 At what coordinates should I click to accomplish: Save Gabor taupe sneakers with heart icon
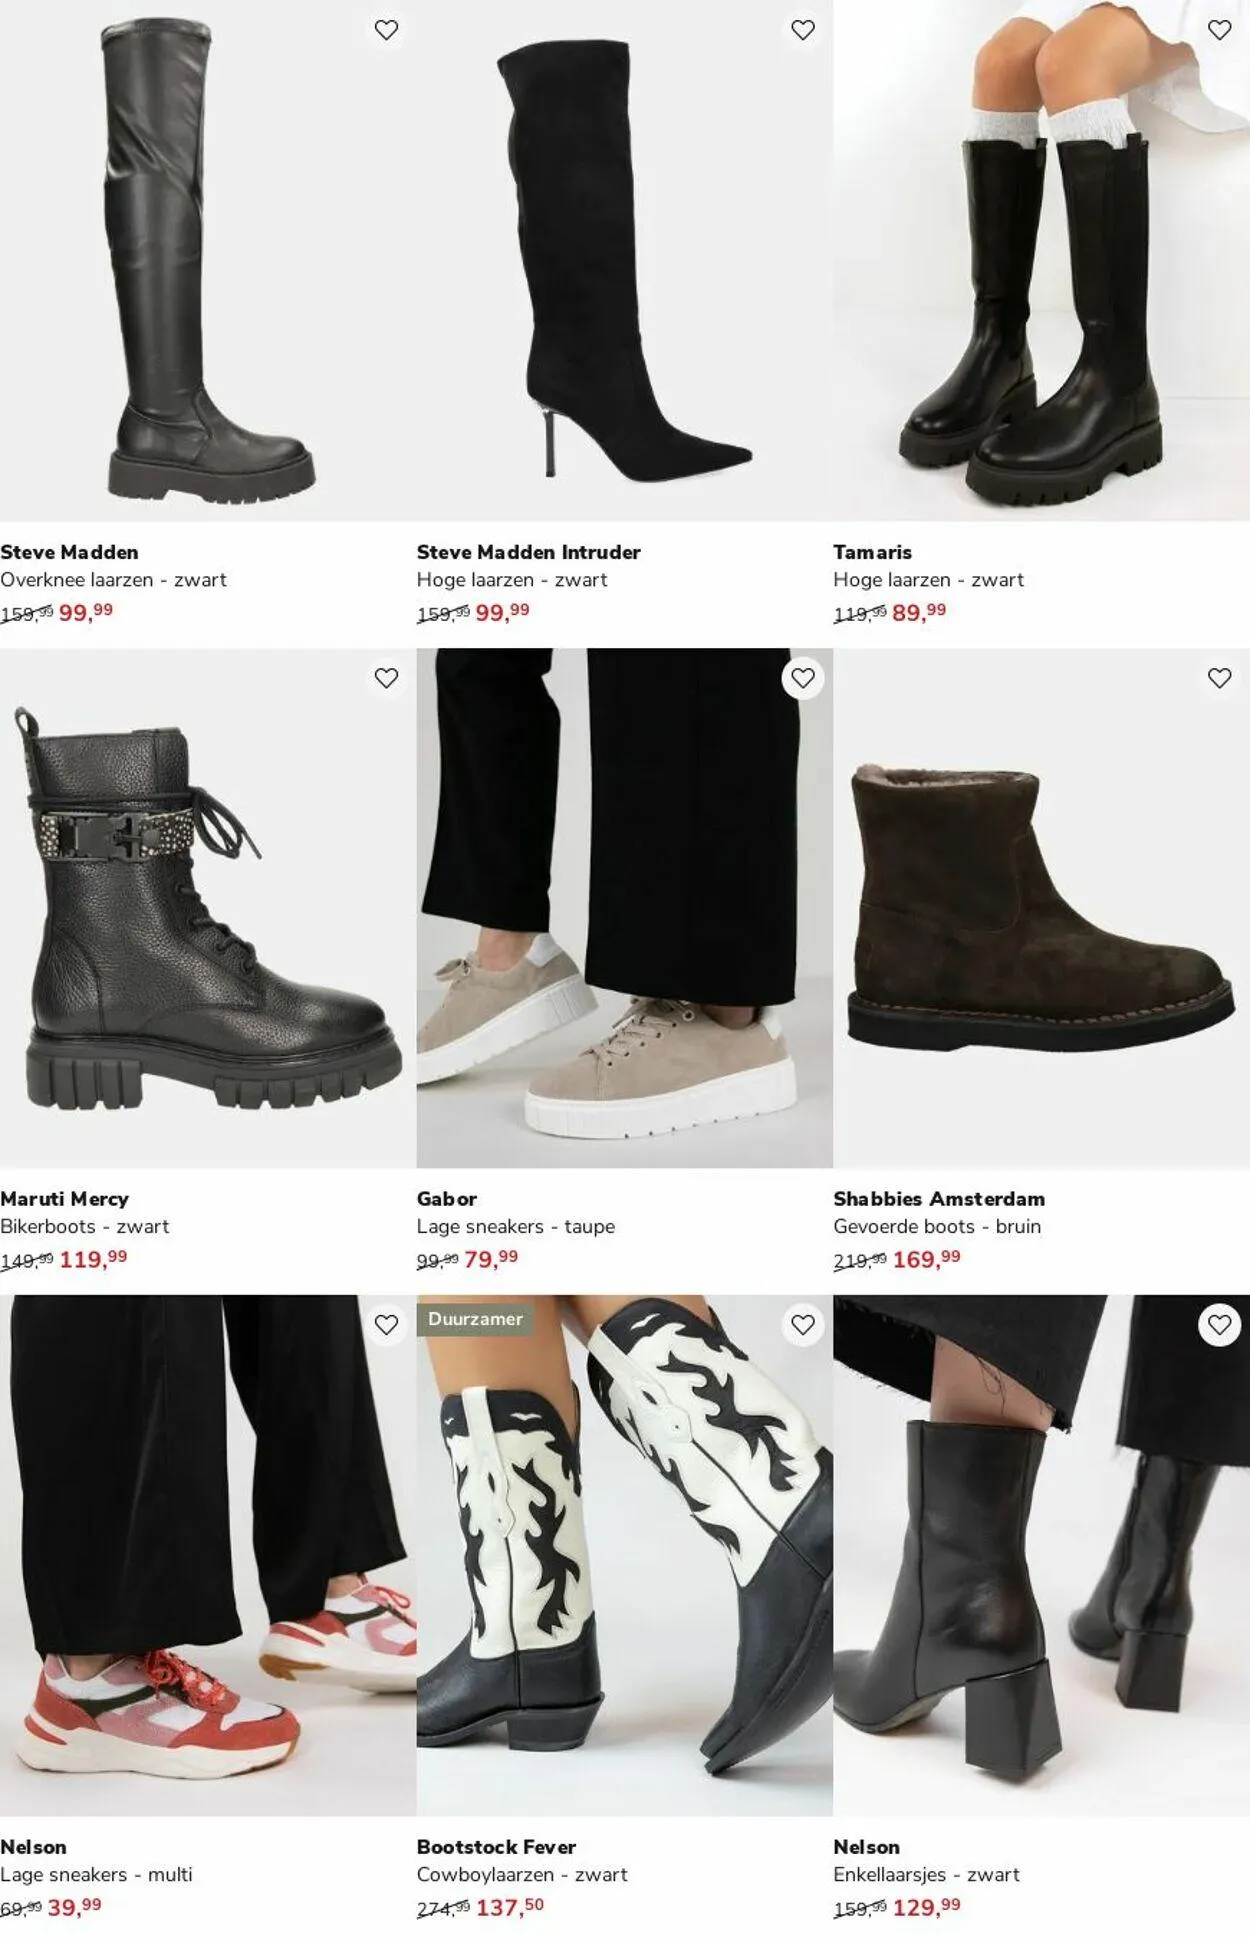(x=803, y=678)
